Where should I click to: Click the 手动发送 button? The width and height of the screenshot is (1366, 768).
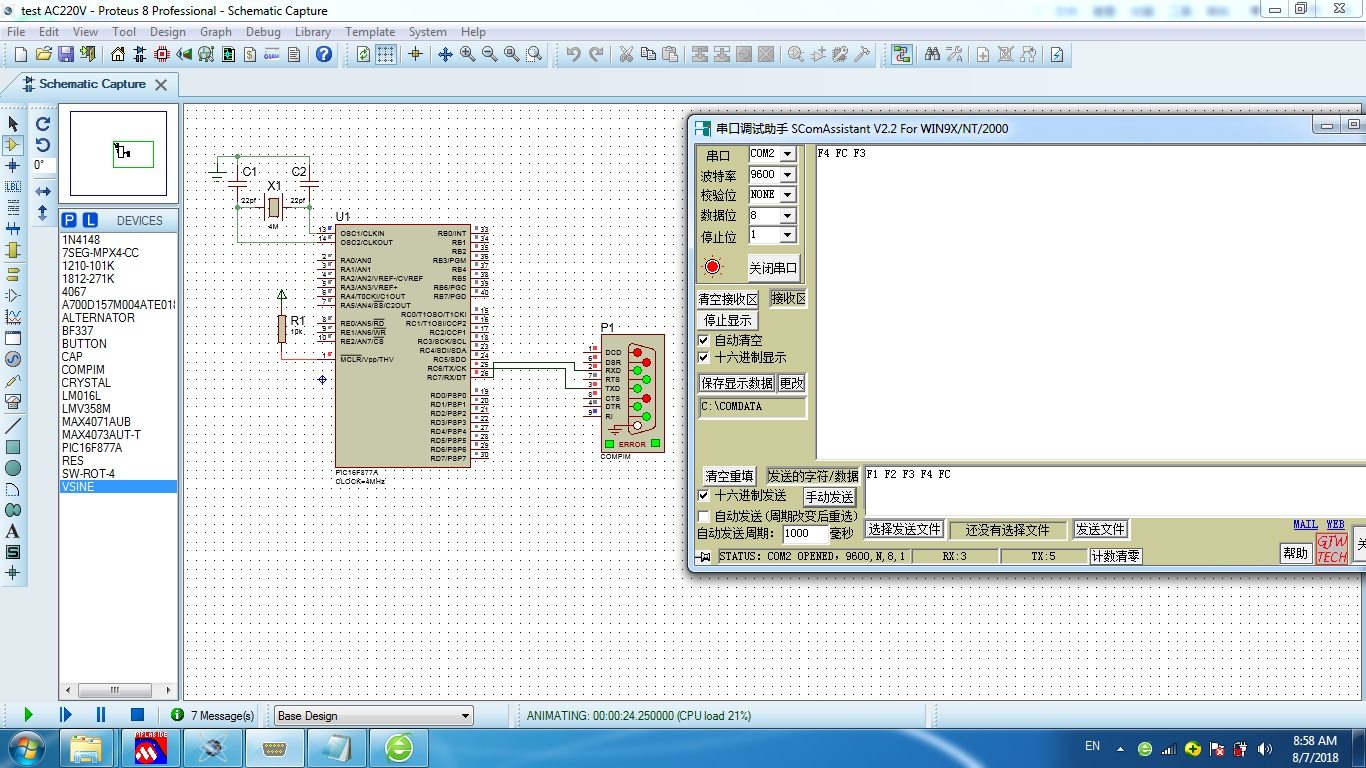click(830, 497)
